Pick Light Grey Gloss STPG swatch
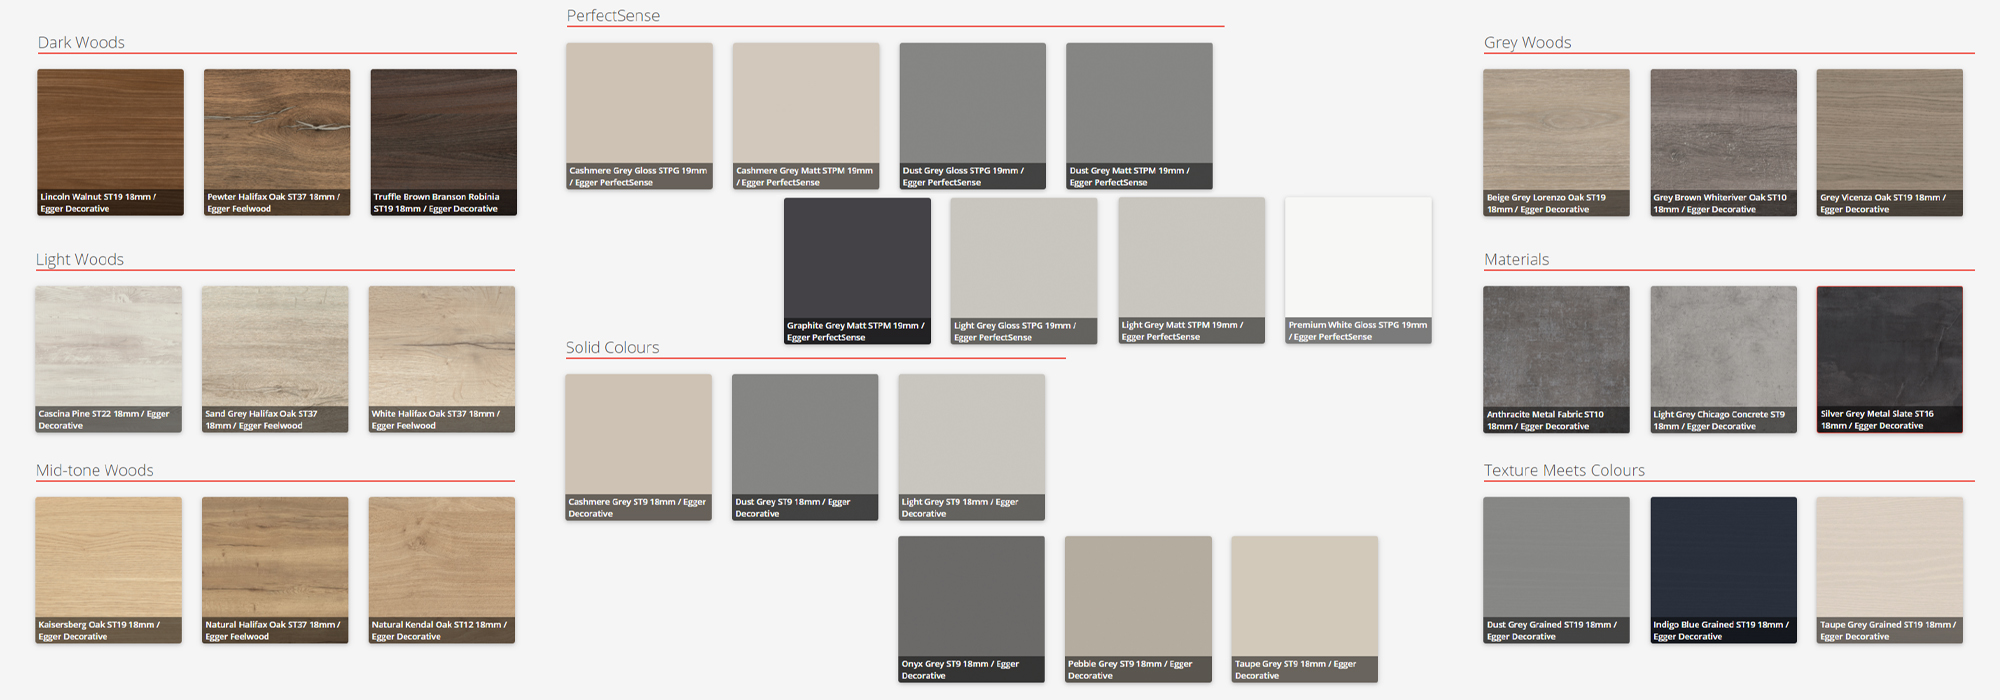The image size is (2000, 700). pos(1024,271)
